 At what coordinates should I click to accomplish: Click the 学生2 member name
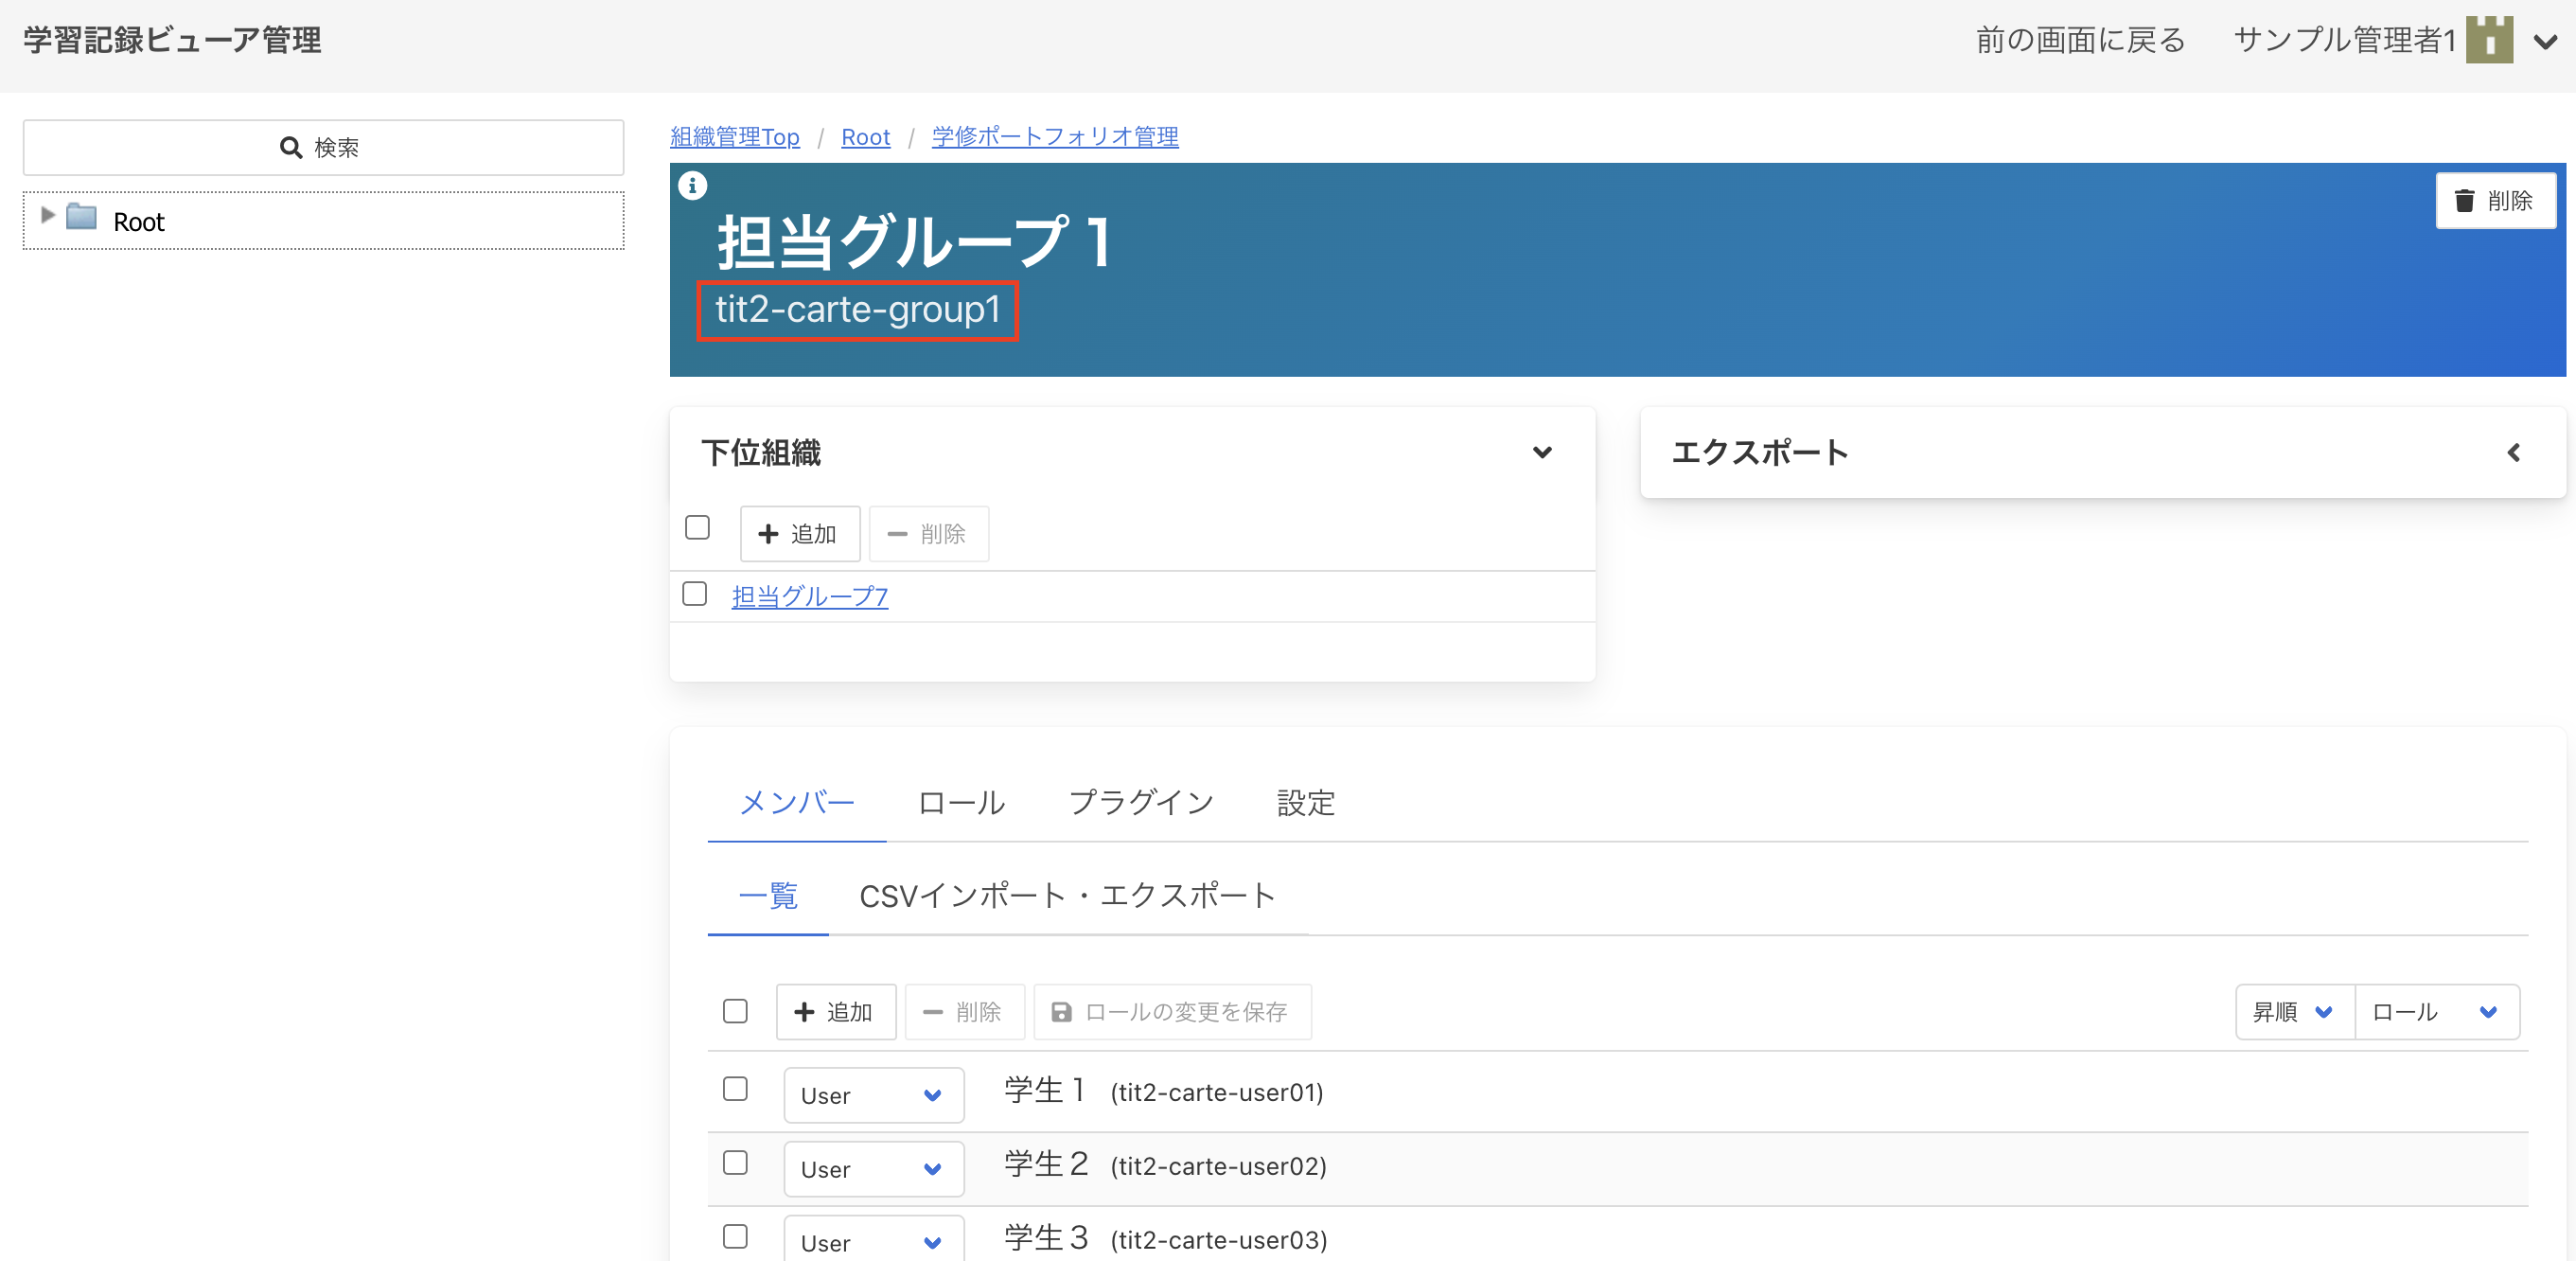[1046, 1164]
